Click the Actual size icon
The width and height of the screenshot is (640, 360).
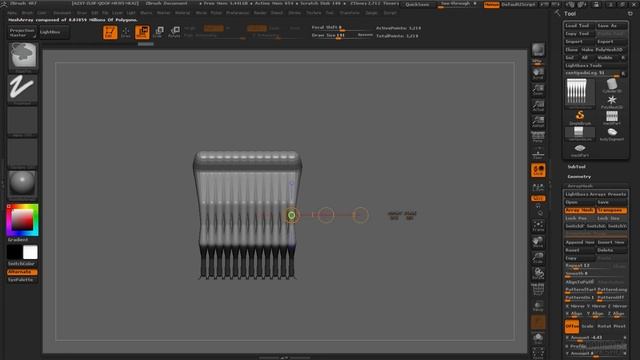coord(538,106)
